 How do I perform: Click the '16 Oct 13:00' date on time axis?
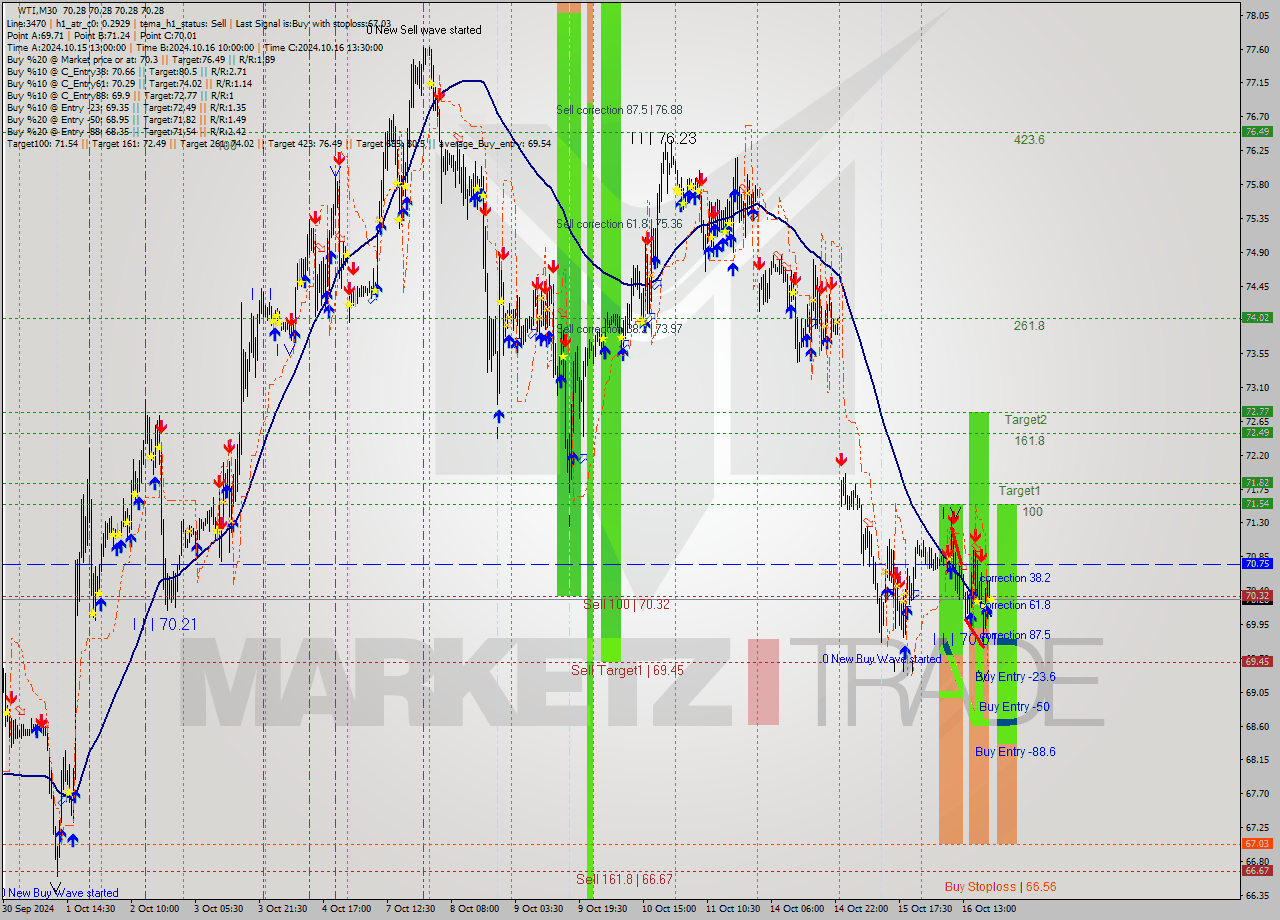988,909
